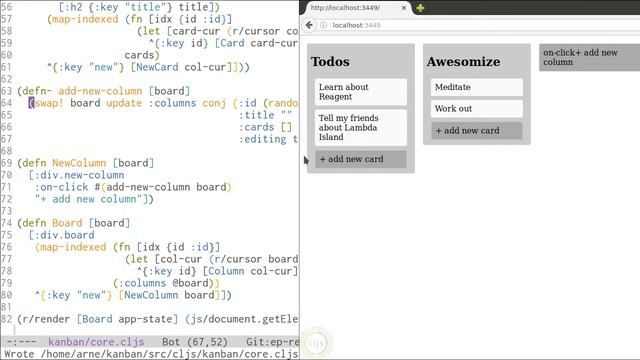The width and height of the screenshot is (640, 360).
Task: Click the :div.new-column line in editor
Action: click(76, 175)
